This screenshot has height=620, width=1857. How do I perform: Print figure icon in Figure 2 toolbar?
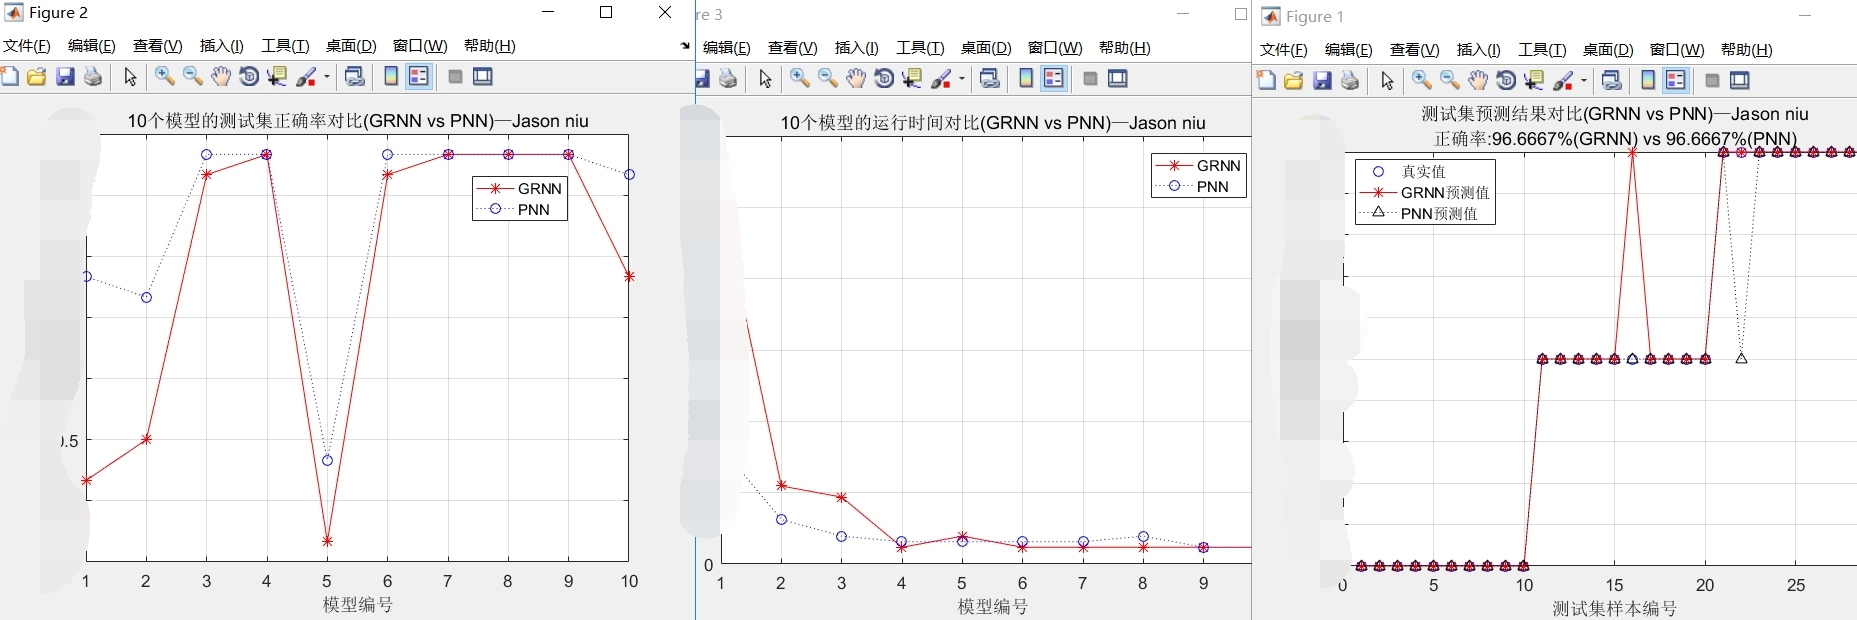(93, 77)
